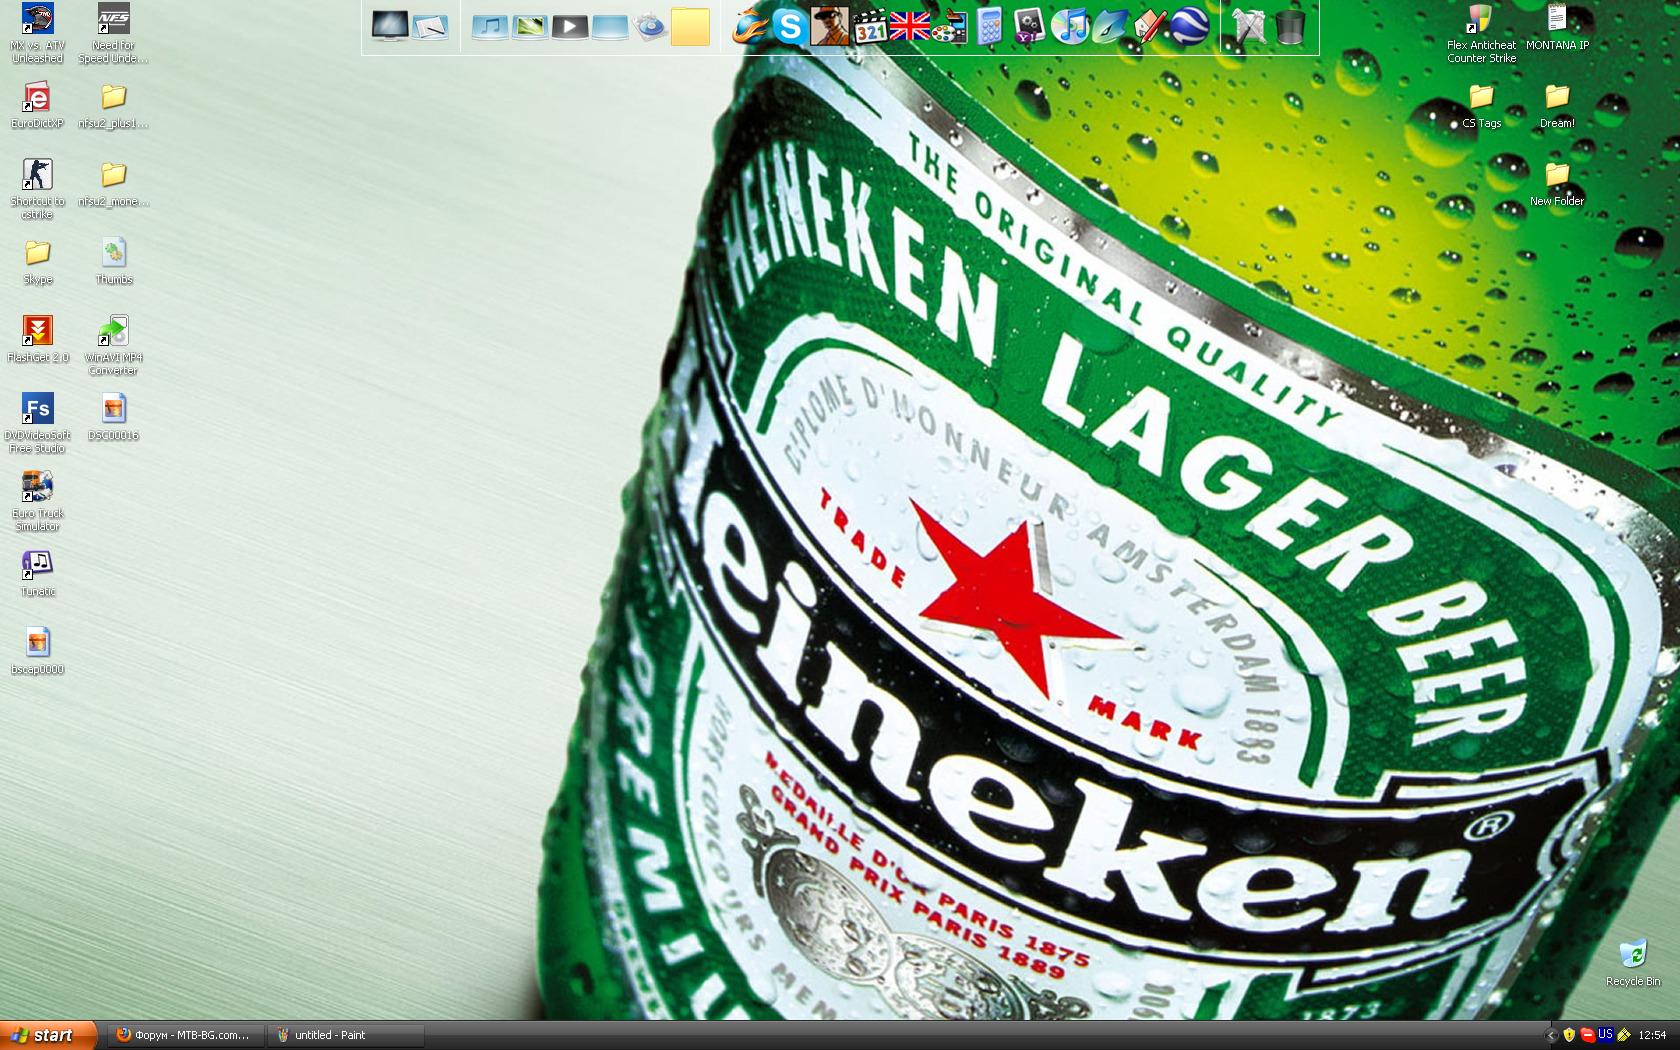Click the 12:54 taskbar clock
1680x1050 pixels.
click(x=1652, y=1035)
